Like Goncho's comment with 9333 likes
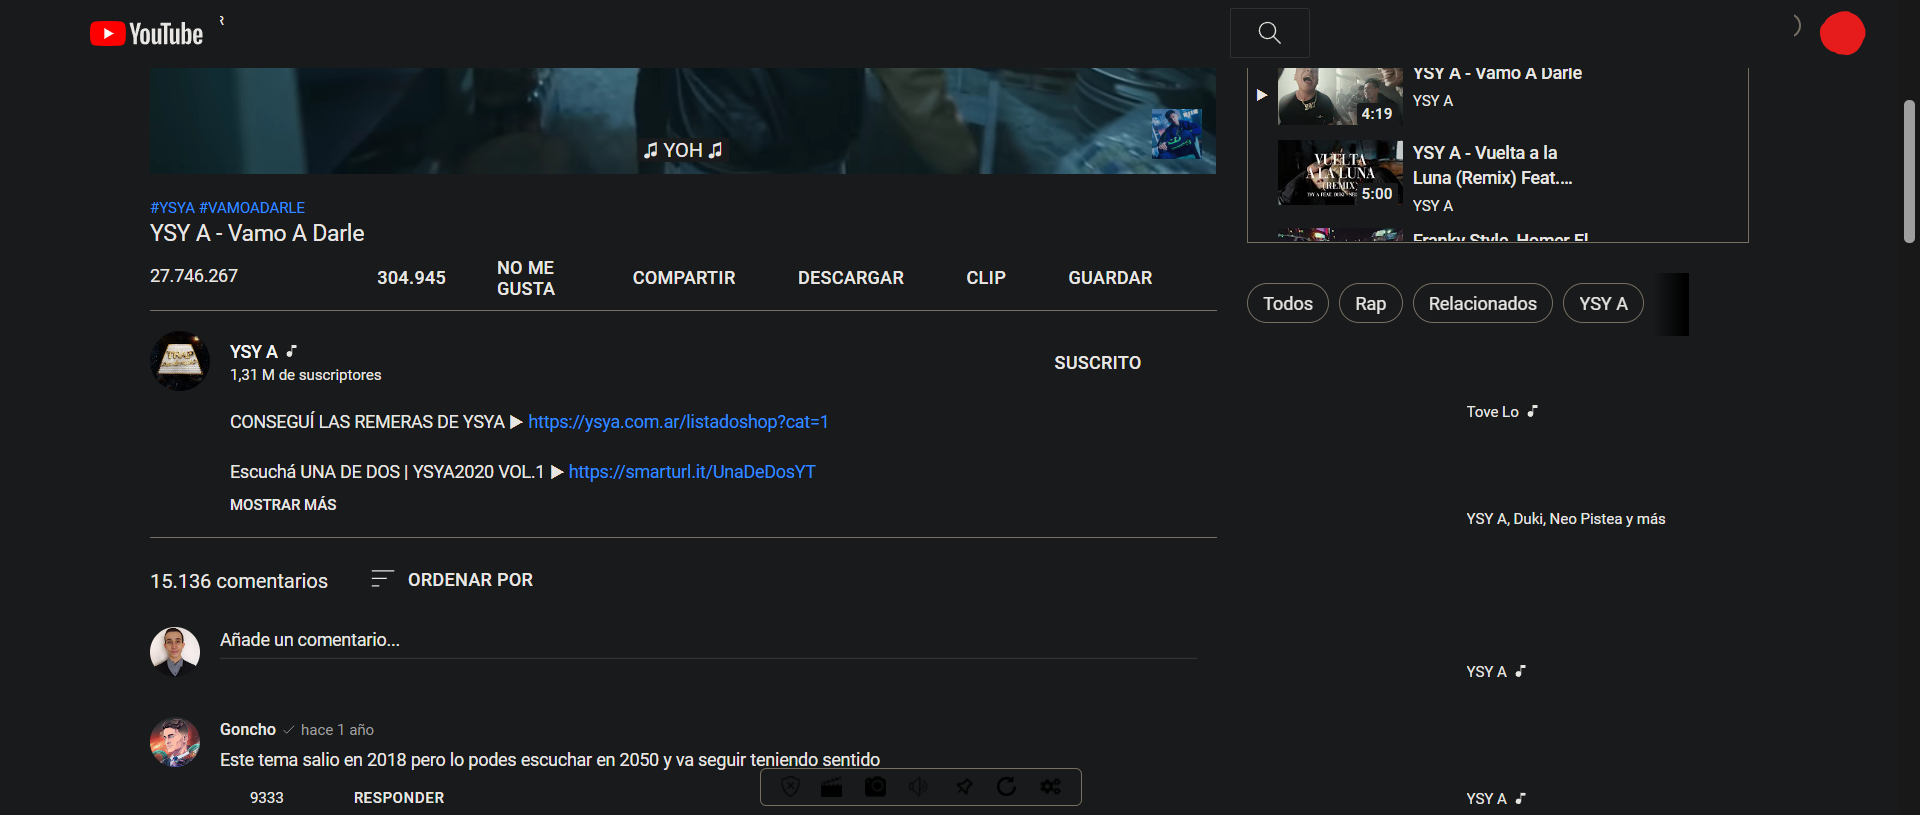The width and height of the screenshot is (1920, 815). coord(266,798)
